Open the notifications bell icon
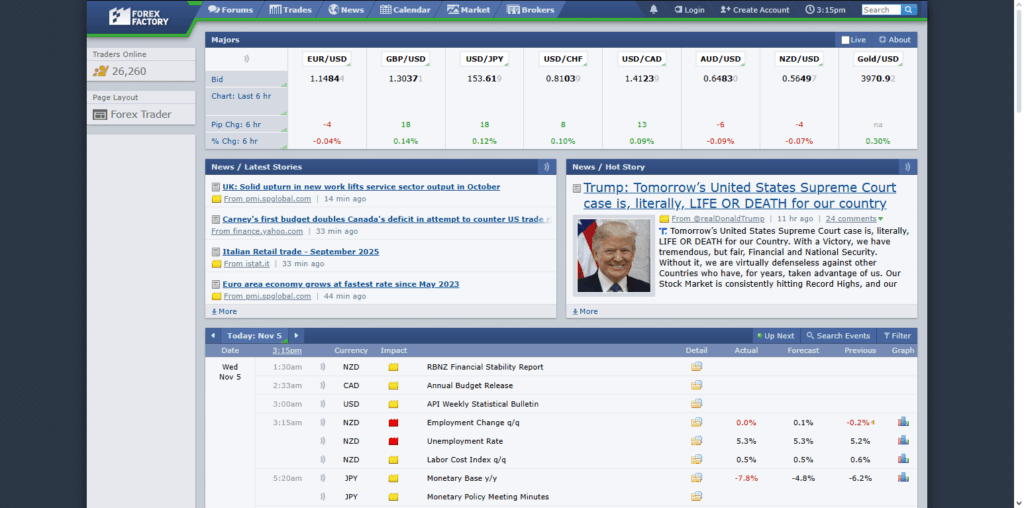The width and height of the screenshot is (1024, 508). 654,10
